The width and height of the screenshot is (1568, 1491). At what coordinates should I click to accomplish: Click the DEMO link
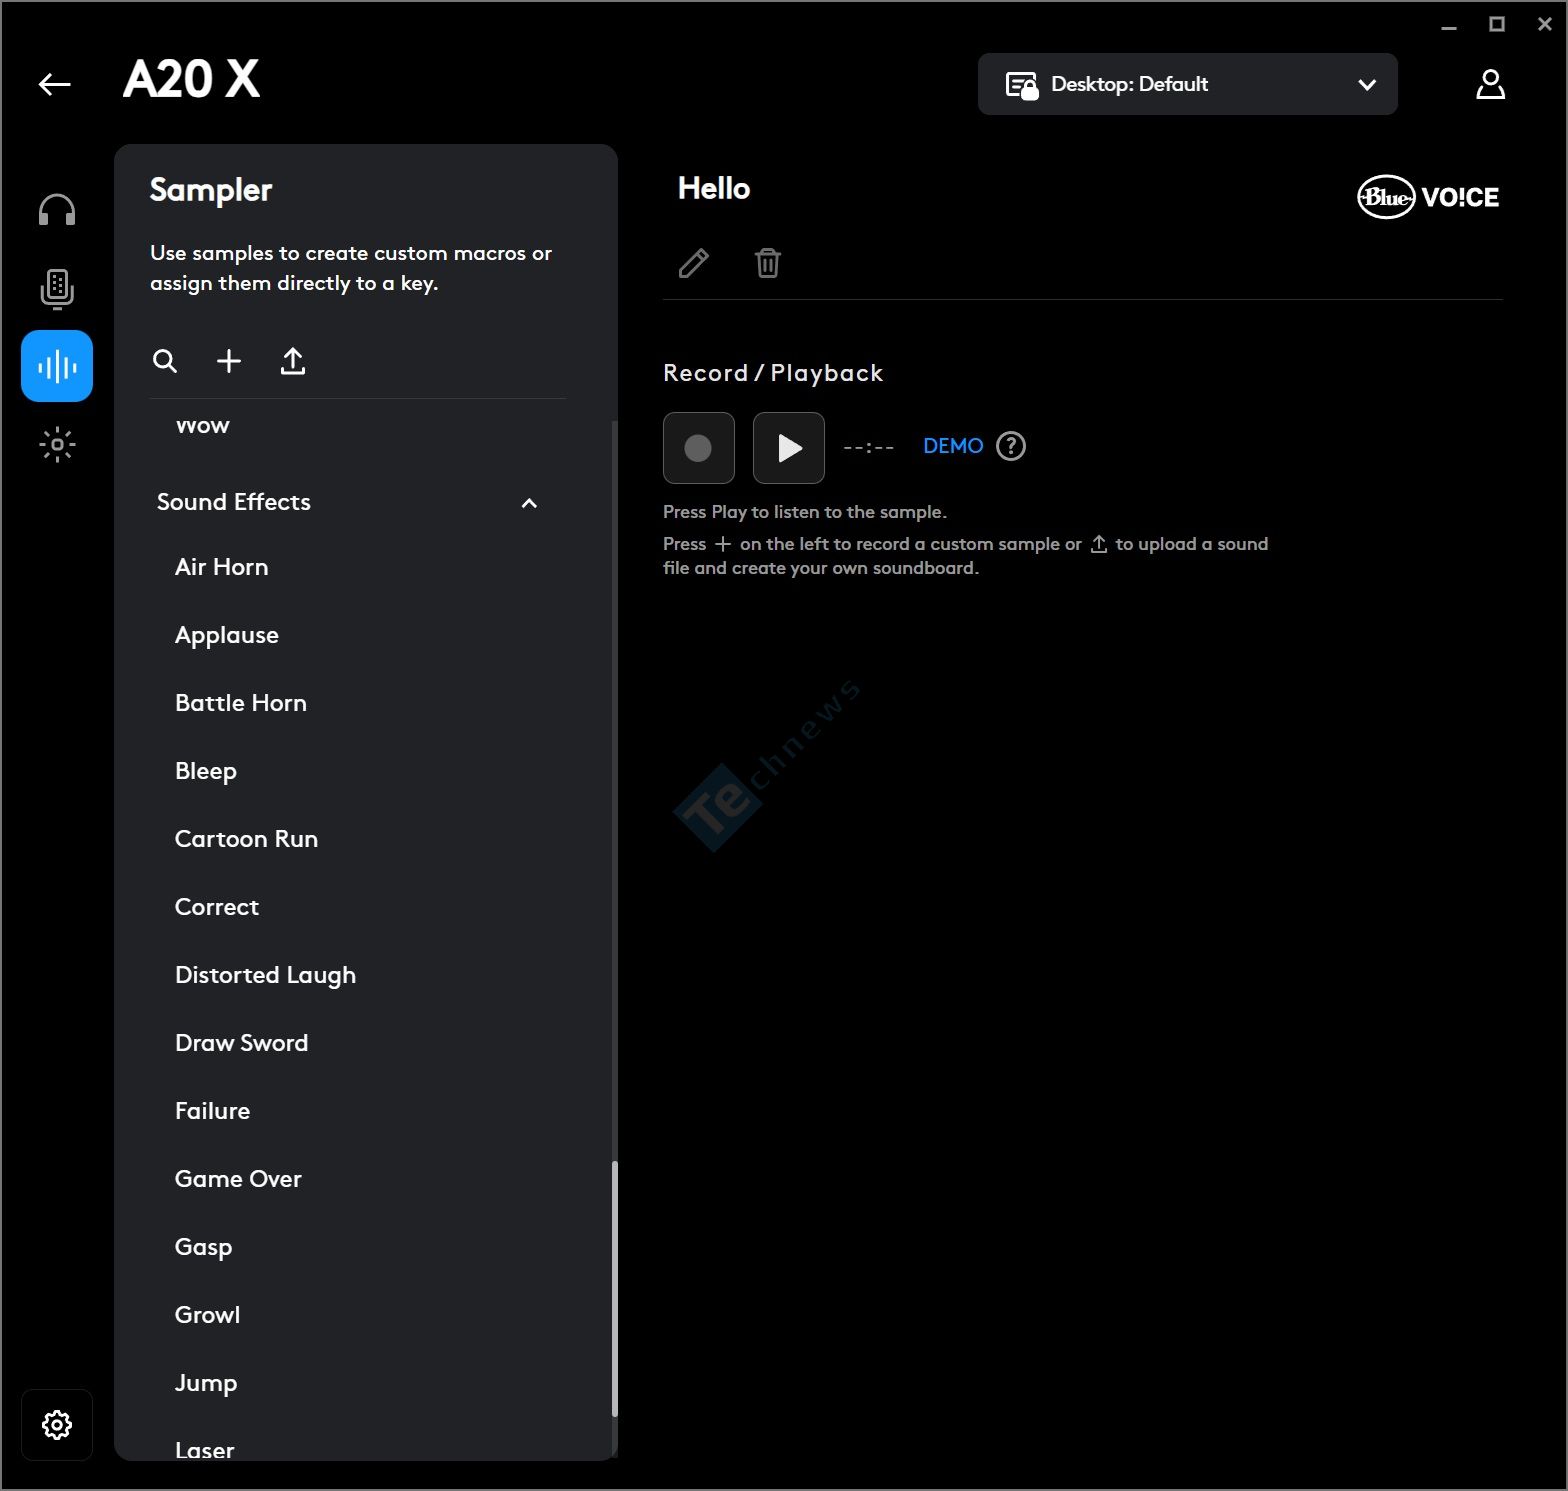tap(952, 446)
